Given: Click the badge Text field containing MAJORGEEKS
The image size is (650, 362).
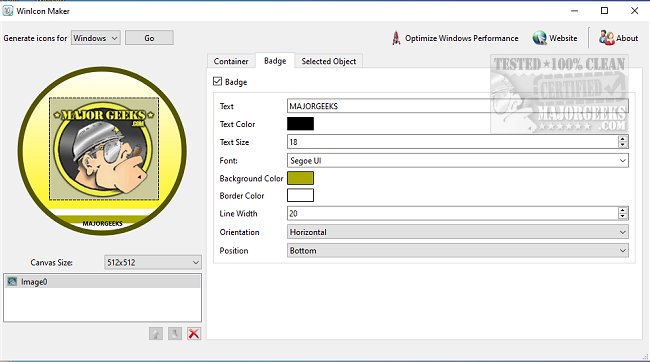Looking at the screenshot, I should tap(458, 106).
